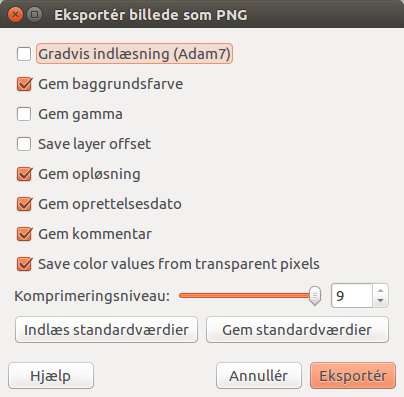Click the Komprimeringsniveau slider handle
The image size is (404, 397).
click(315, 296)
